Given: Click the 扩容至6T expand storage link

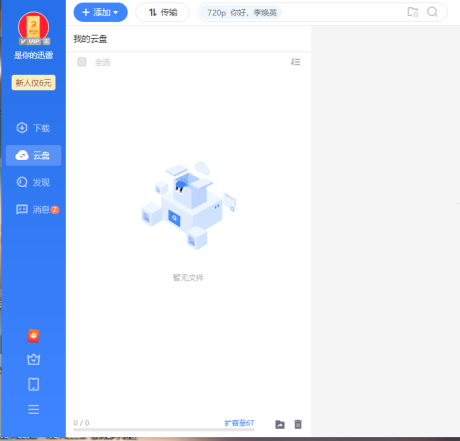Looking at the screenshot, I should 239,423.
